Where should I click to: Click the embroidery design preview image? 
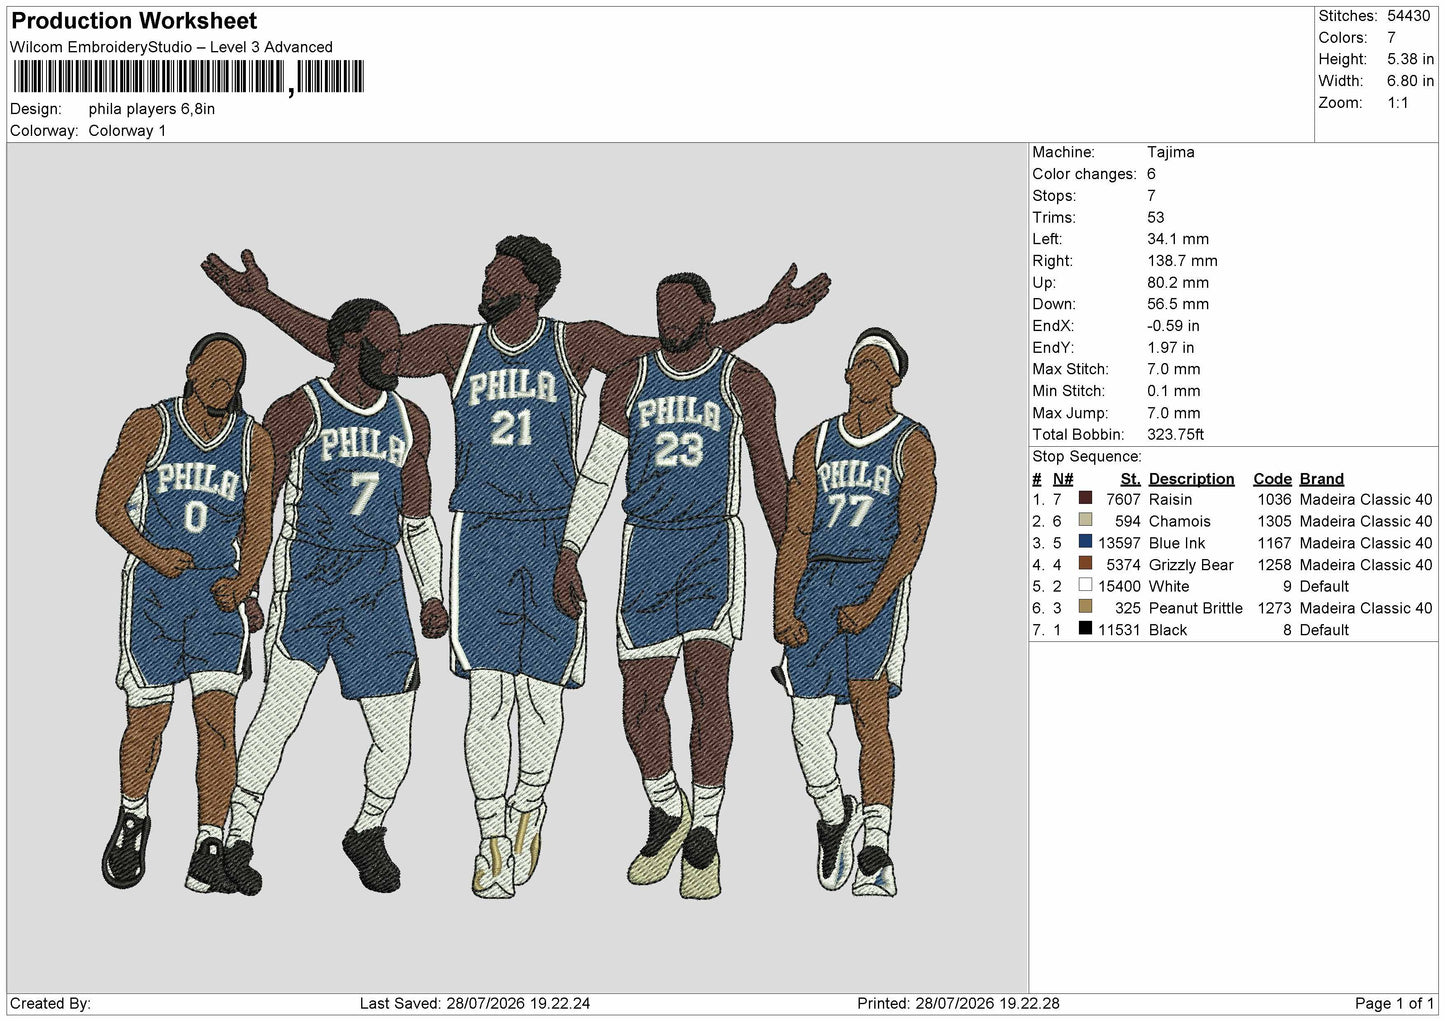[516, 567]
